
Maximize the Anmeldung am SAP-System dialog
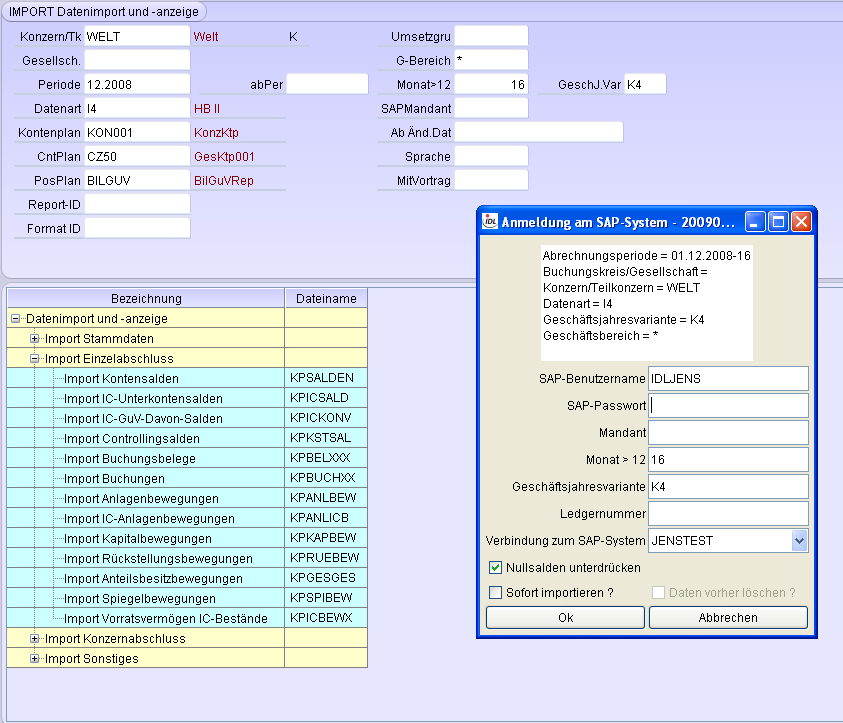(778, 221)
